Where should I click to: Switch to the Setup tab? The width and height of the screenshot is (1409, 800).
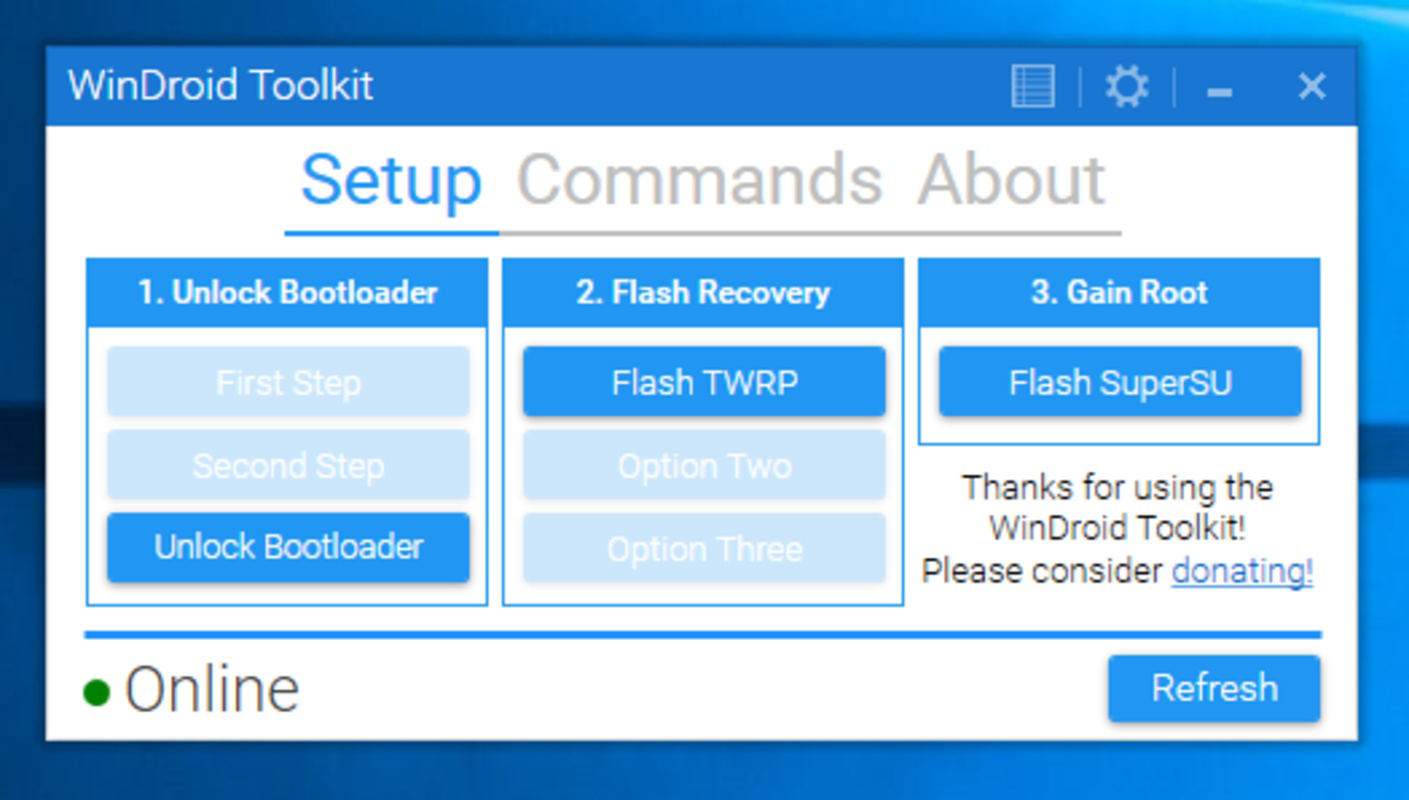(x=391, y=181)
